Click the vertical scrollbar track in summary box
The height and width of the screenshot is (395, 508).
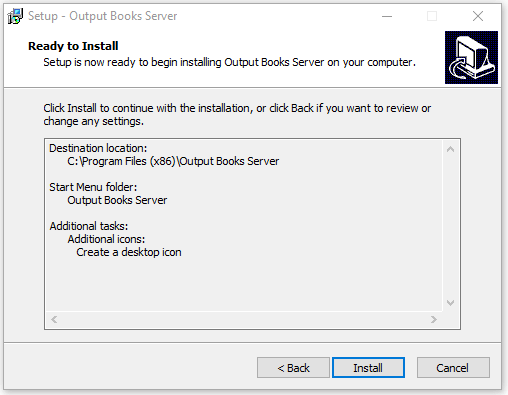pos(450,226)
